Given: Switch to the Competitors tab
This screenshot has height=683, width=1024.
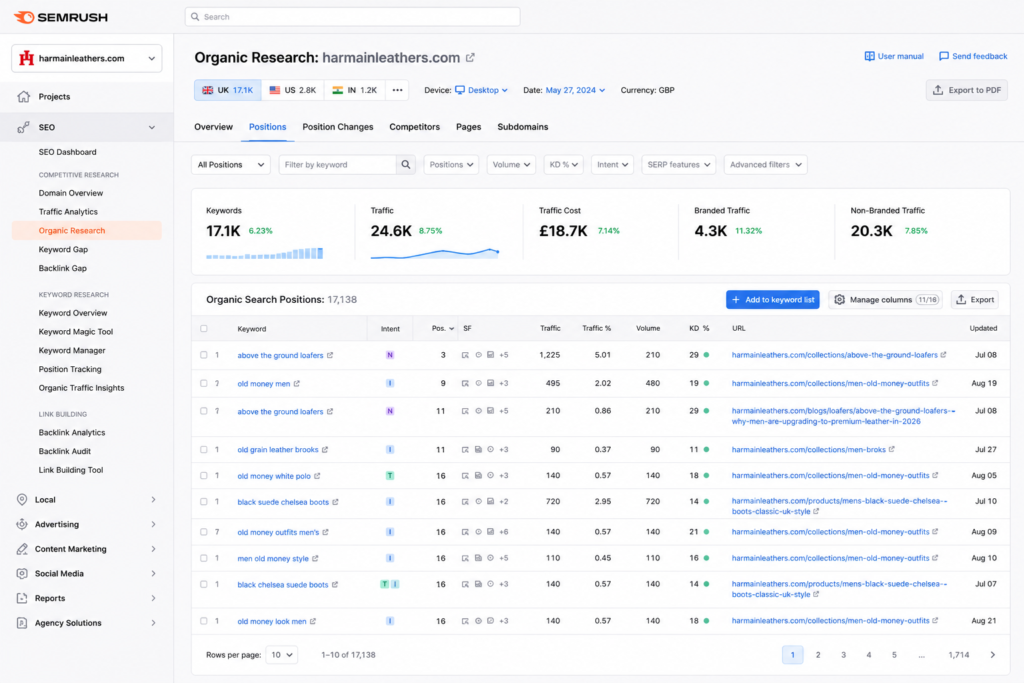Looking at the screenshot, I should point(415,127).
